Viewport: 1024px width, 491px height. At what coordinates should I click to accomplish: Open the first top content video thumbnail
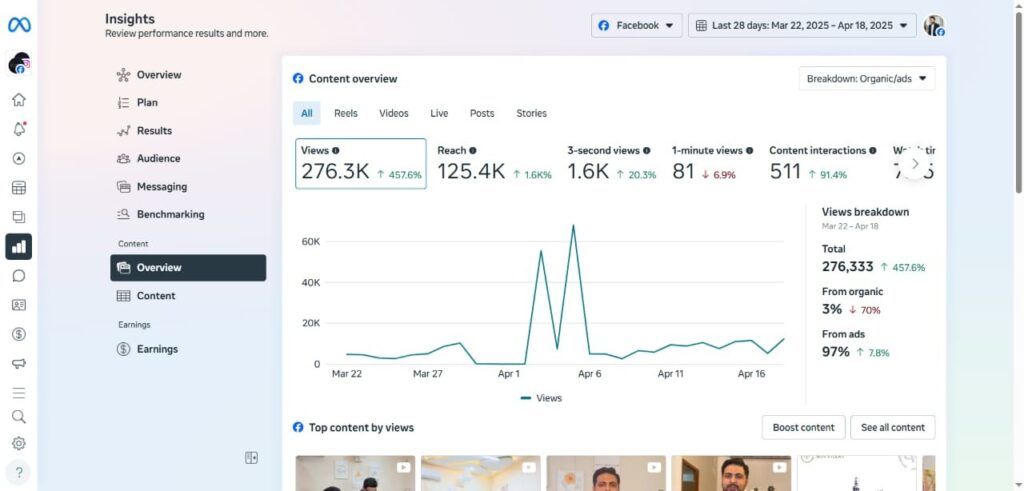click(x=354, y=473)
